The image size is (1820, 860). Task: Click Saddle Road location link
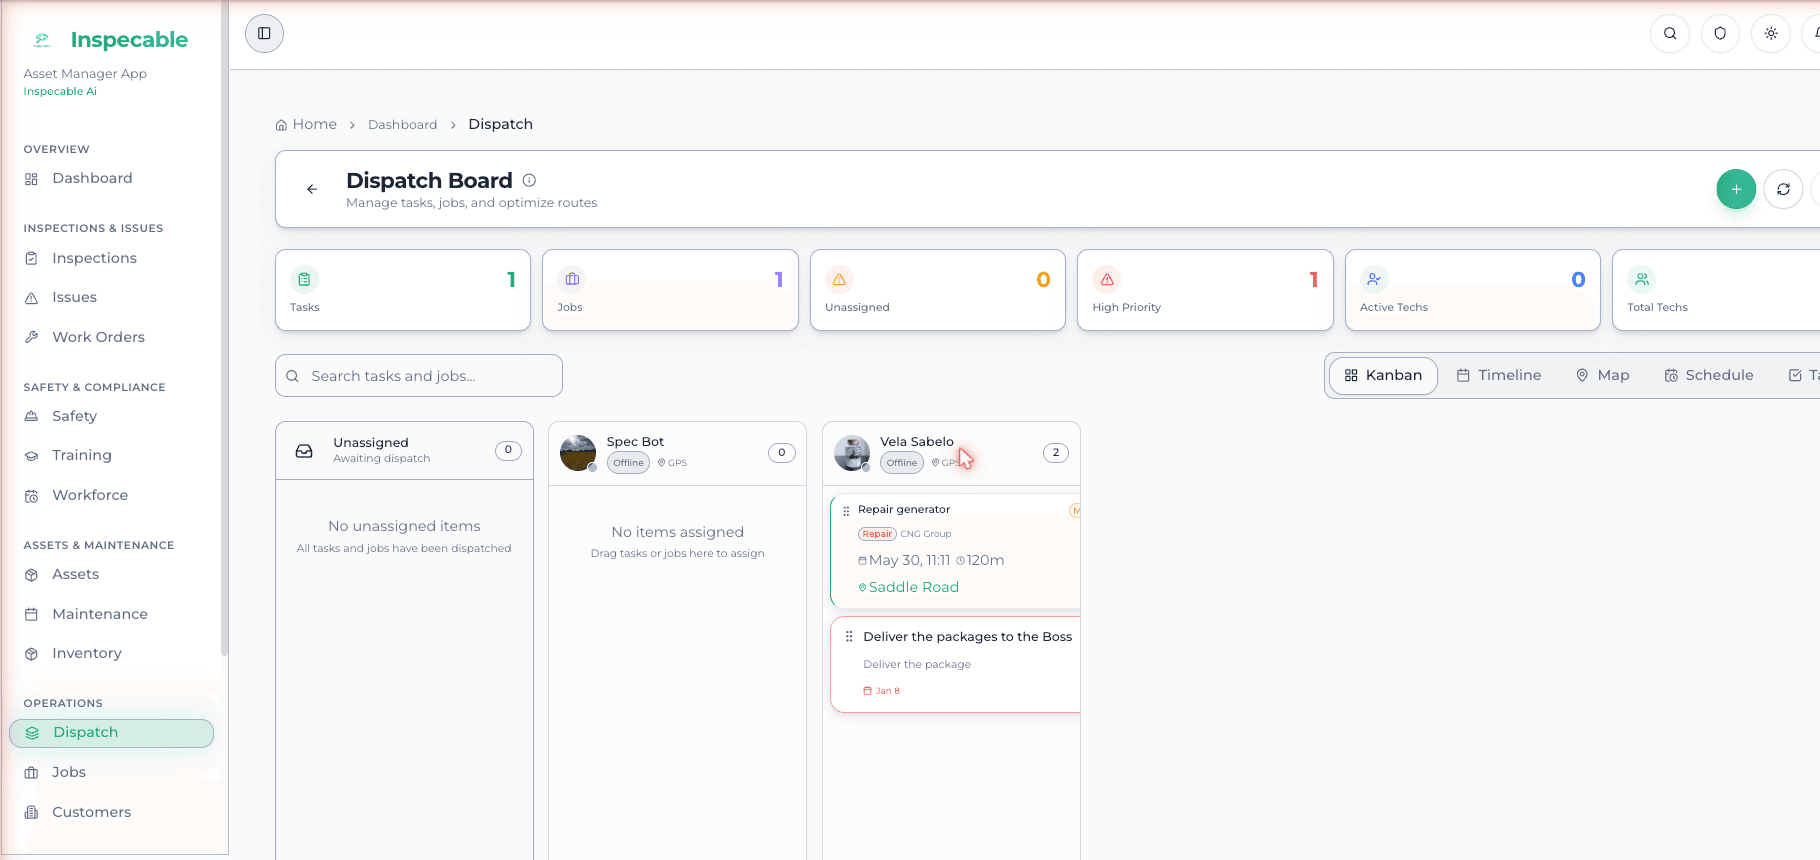[909, 587]
